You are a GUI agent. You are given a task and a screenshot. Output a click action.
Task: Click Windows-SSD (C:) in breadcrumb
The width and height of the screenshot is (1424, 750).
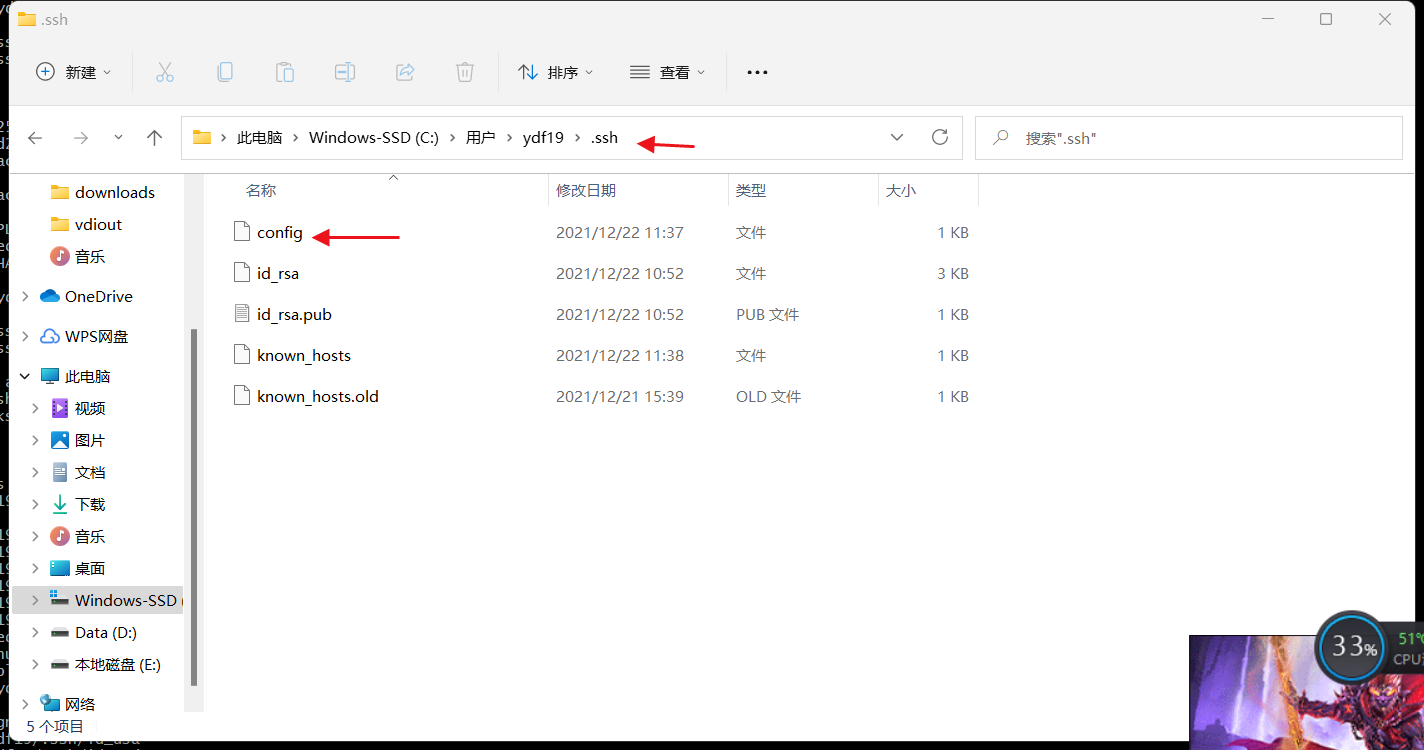click(x=374, y=138)
